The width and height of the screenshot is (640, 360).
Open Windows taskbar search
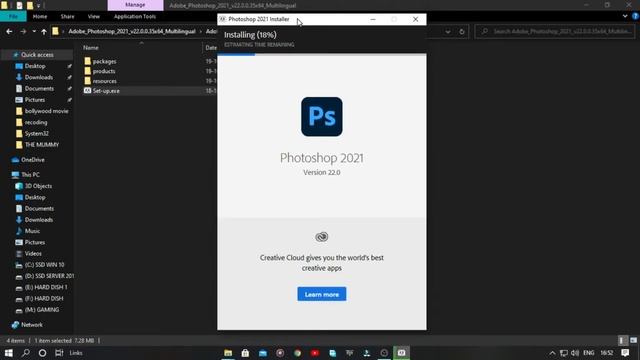(26, 353)
